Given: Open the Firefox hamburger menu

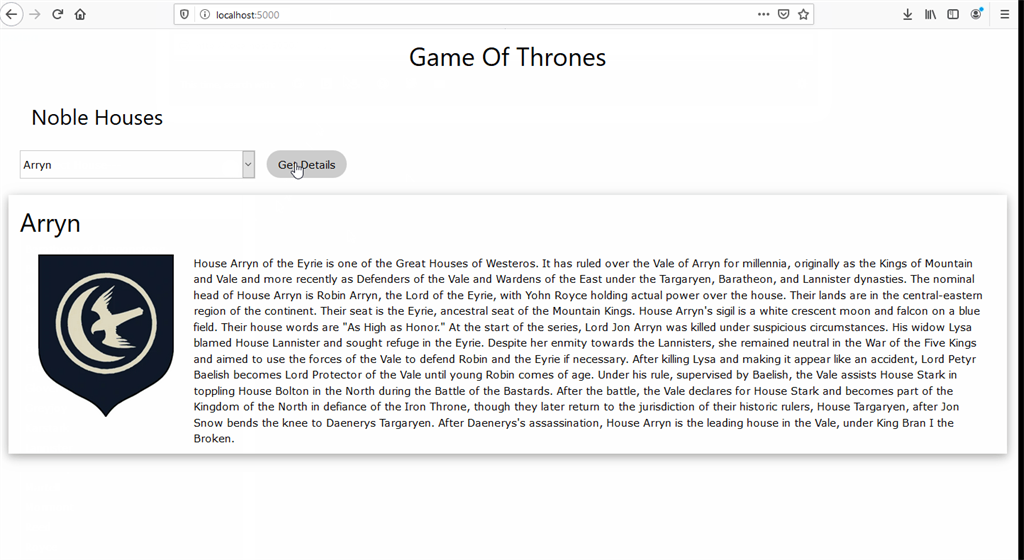Looking at the screenshot, I should [x=1005, y=14].
